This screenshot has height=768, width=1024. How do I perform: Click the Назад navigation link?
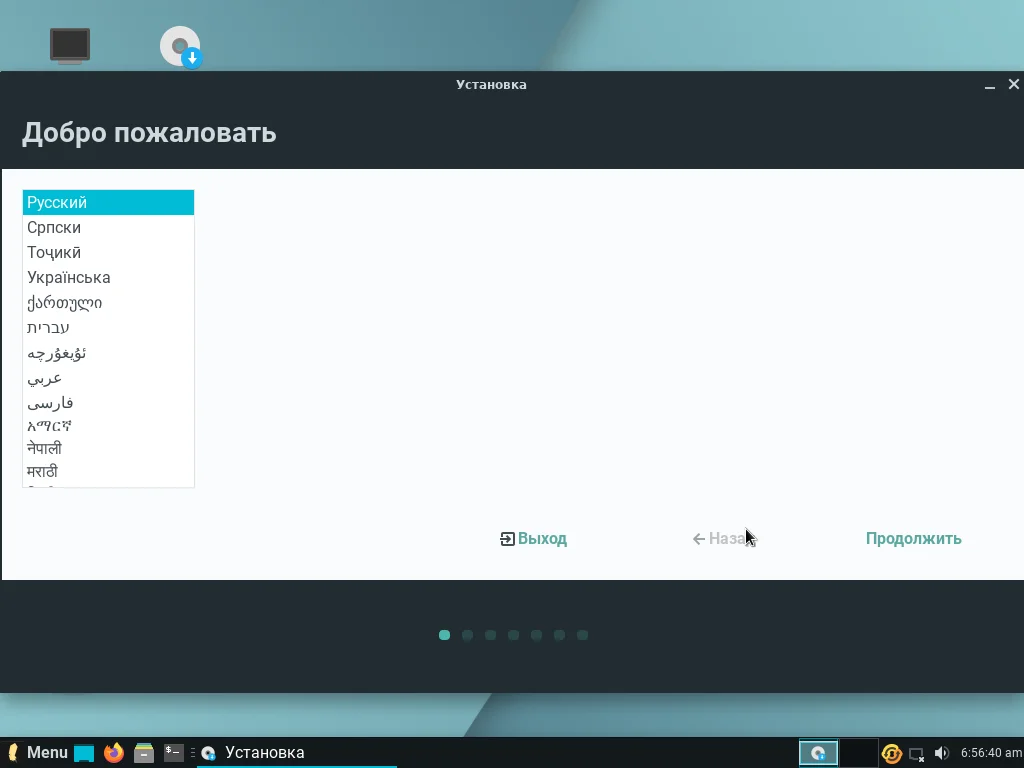point(724,538)
